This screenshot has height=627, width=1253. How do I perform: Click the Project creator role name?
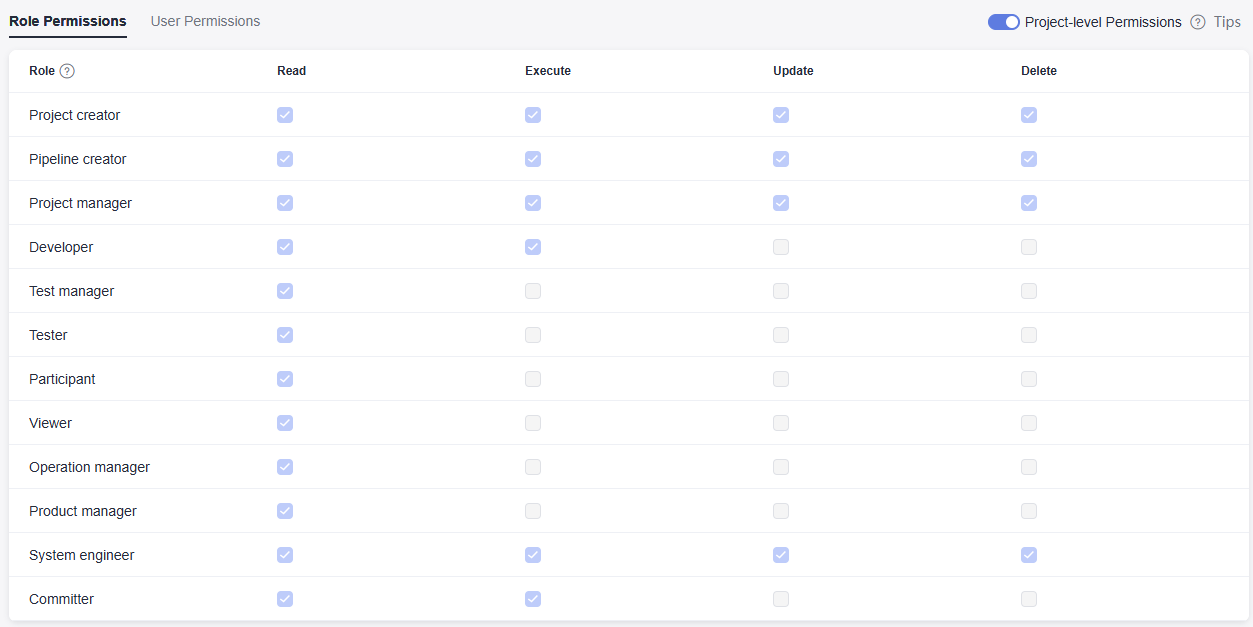(74, 115)
